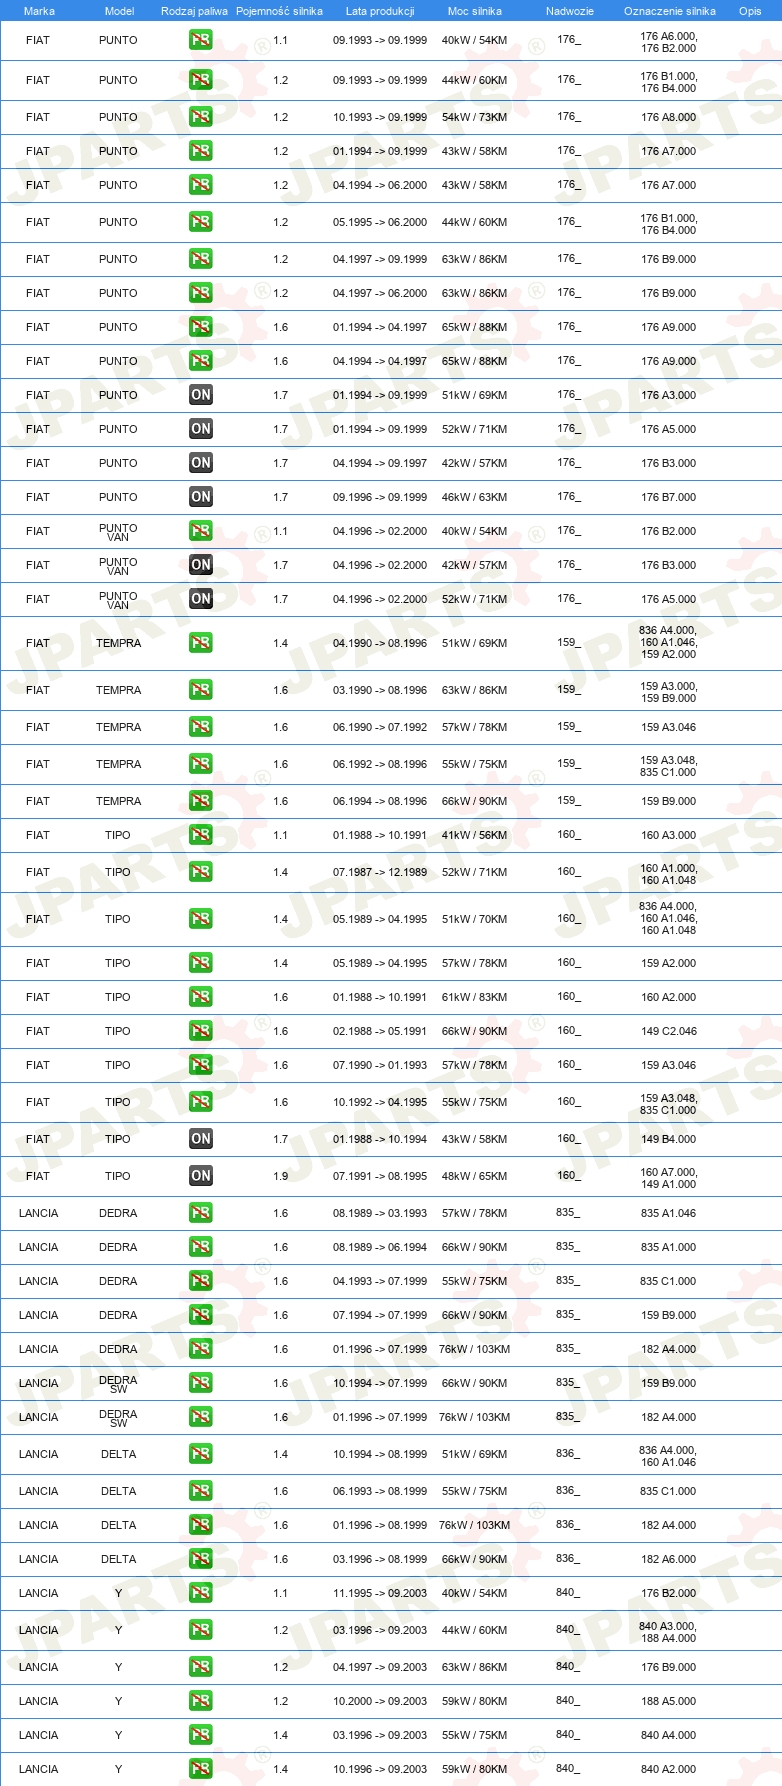
Task: Click the petrol icon for Delta 1.4 51kW/69KM
Action: click(201, 1454)
